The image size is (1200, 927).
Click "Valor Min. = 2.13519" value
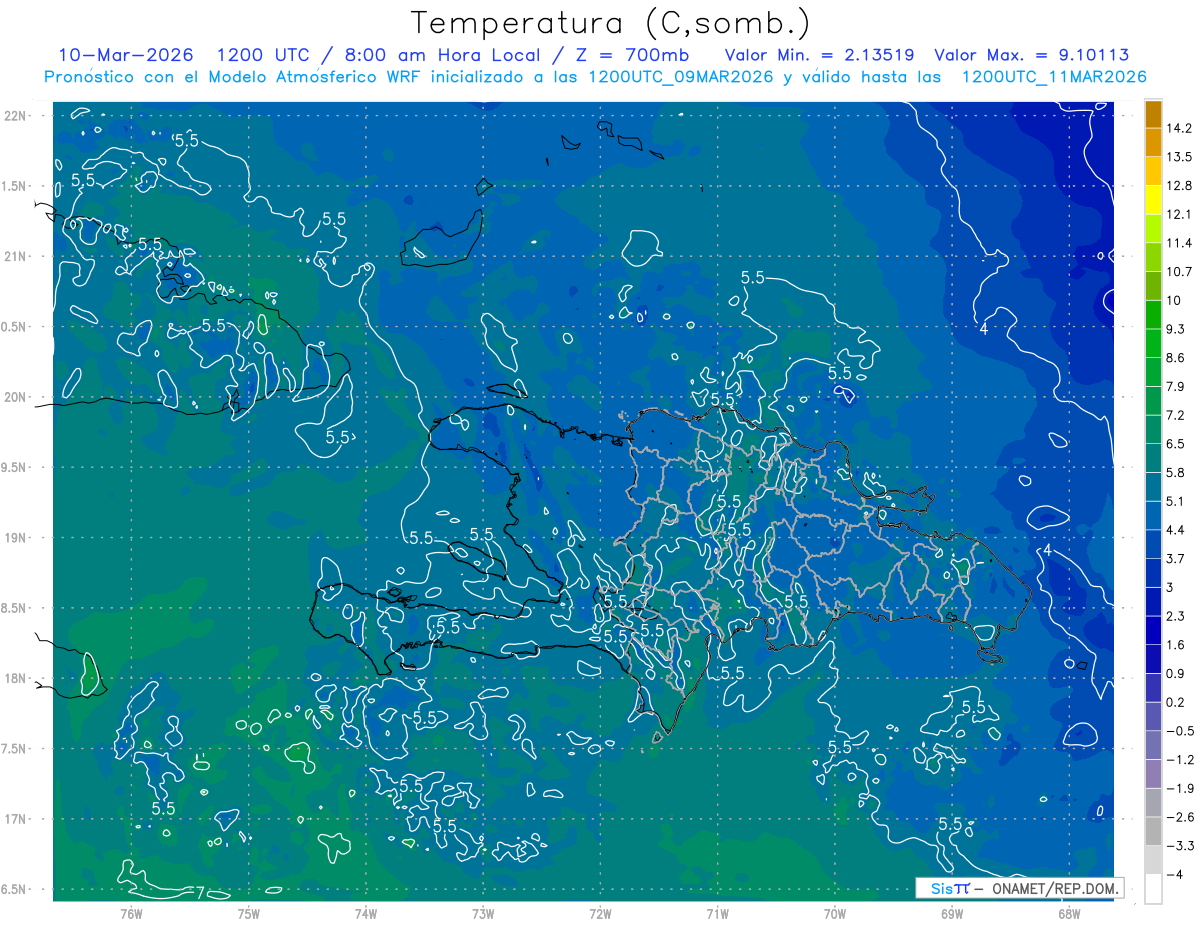[x=820, y=55]
